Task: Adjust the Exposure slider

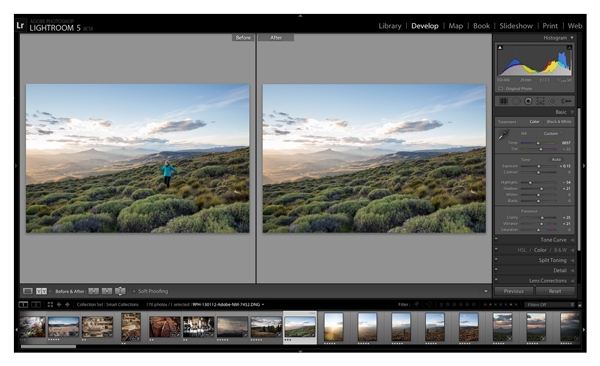Action: coord(538,166)
